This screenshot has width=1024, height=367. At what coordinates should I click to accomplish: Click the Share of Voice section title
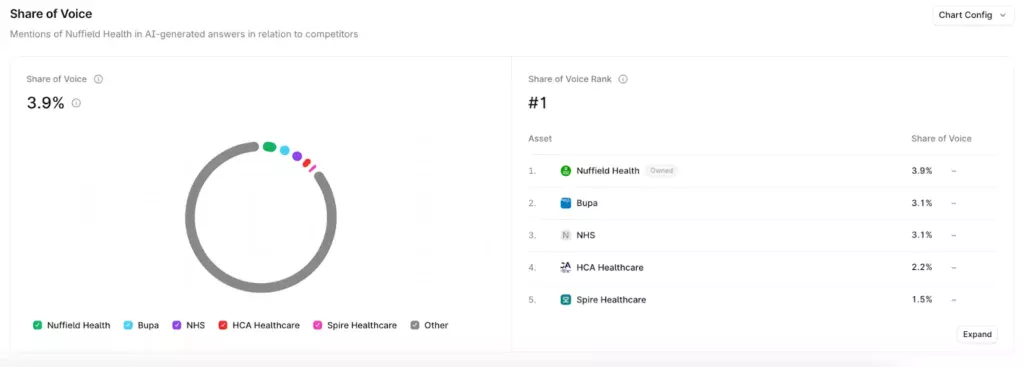pyautogui.click(x=51, y=14)
